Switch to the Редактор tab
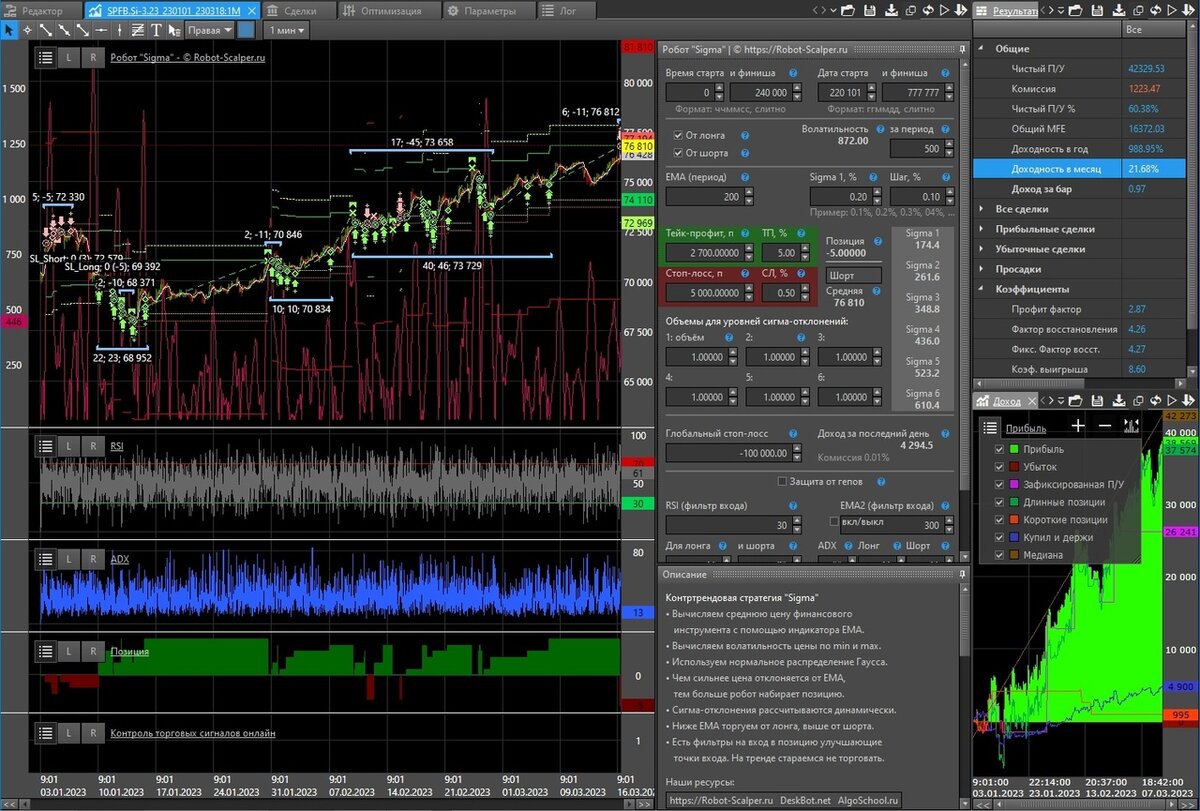Image resolution: width=1200 pixels, height=811 pixels. coord(41,10)
